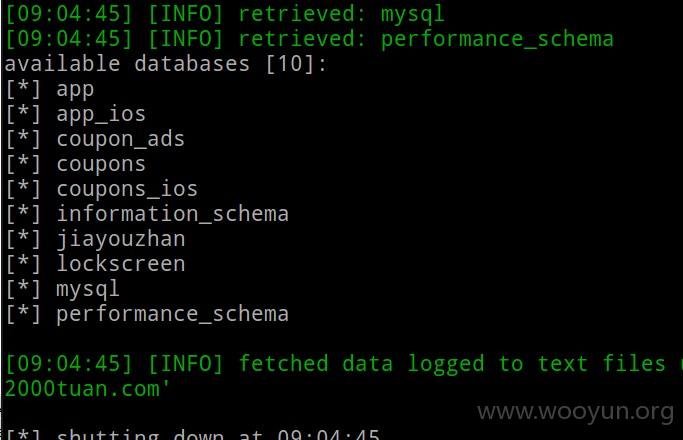Viewport: 683px width, 440px height.
Task: Click the 'app' database name
Action: (x=75, y=90)
